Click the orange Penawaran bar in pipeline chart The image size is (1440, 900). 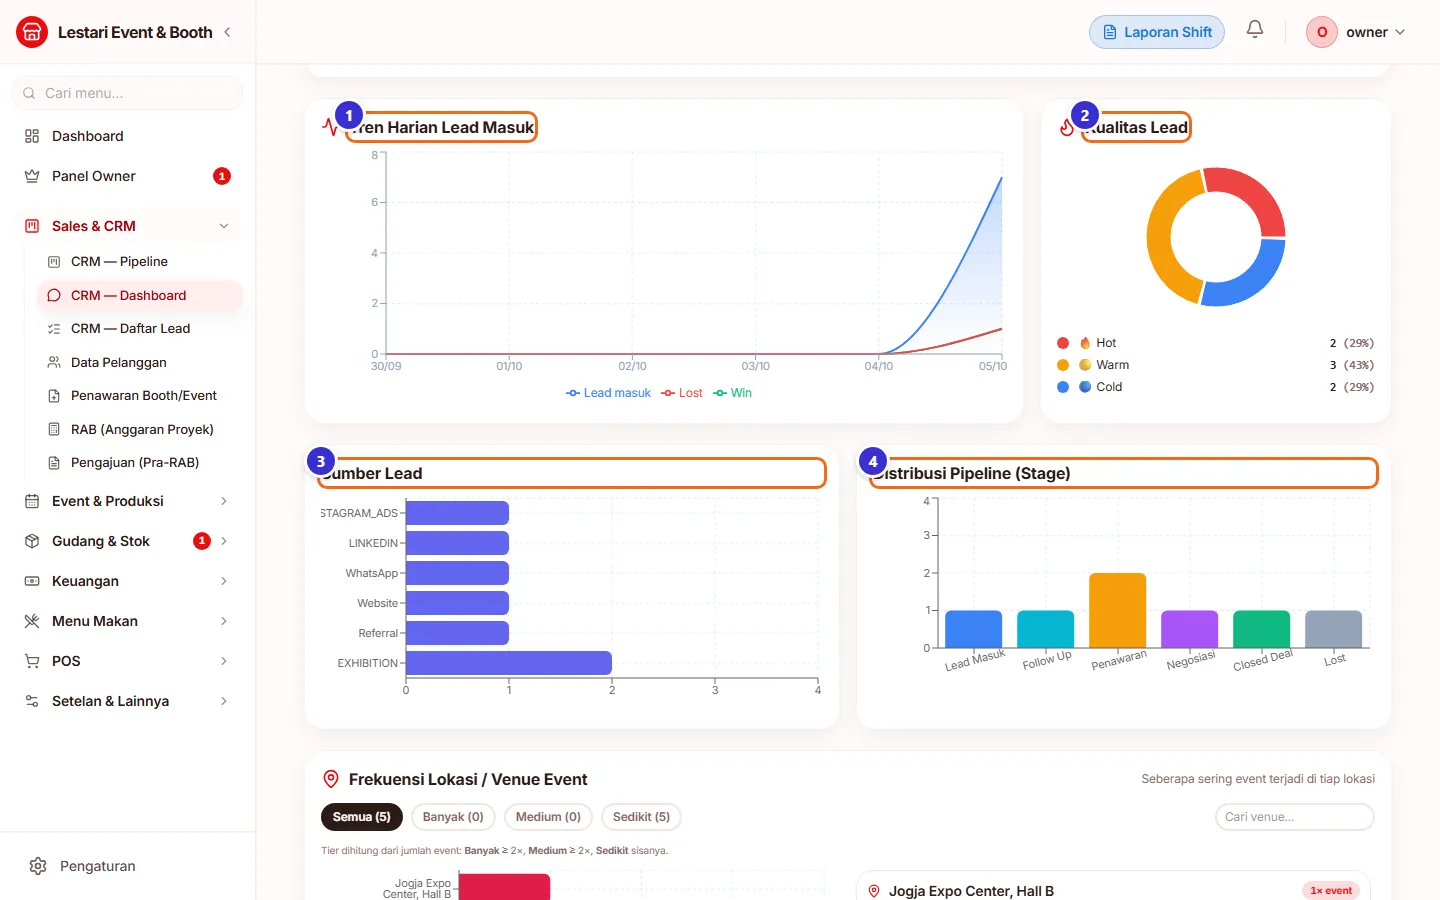pyautogui.click(x=1118, y=610)
